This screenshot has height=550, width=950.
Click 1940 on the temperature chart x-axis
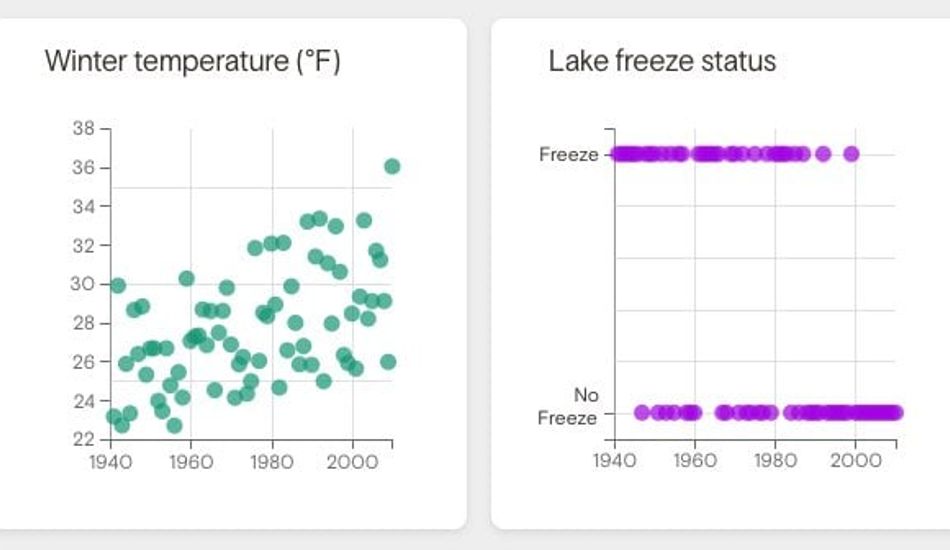[x=110, y=462]
